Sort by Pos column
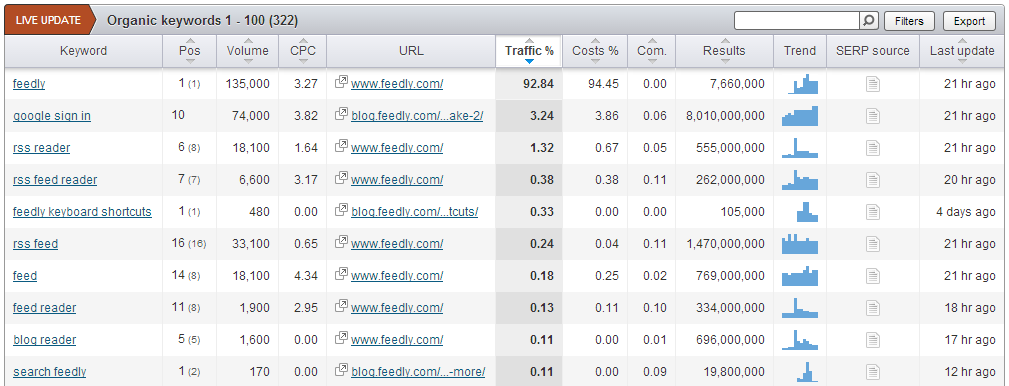This screenshot has width=1009, height=386. pyautogui.click(x=190, y=51)
